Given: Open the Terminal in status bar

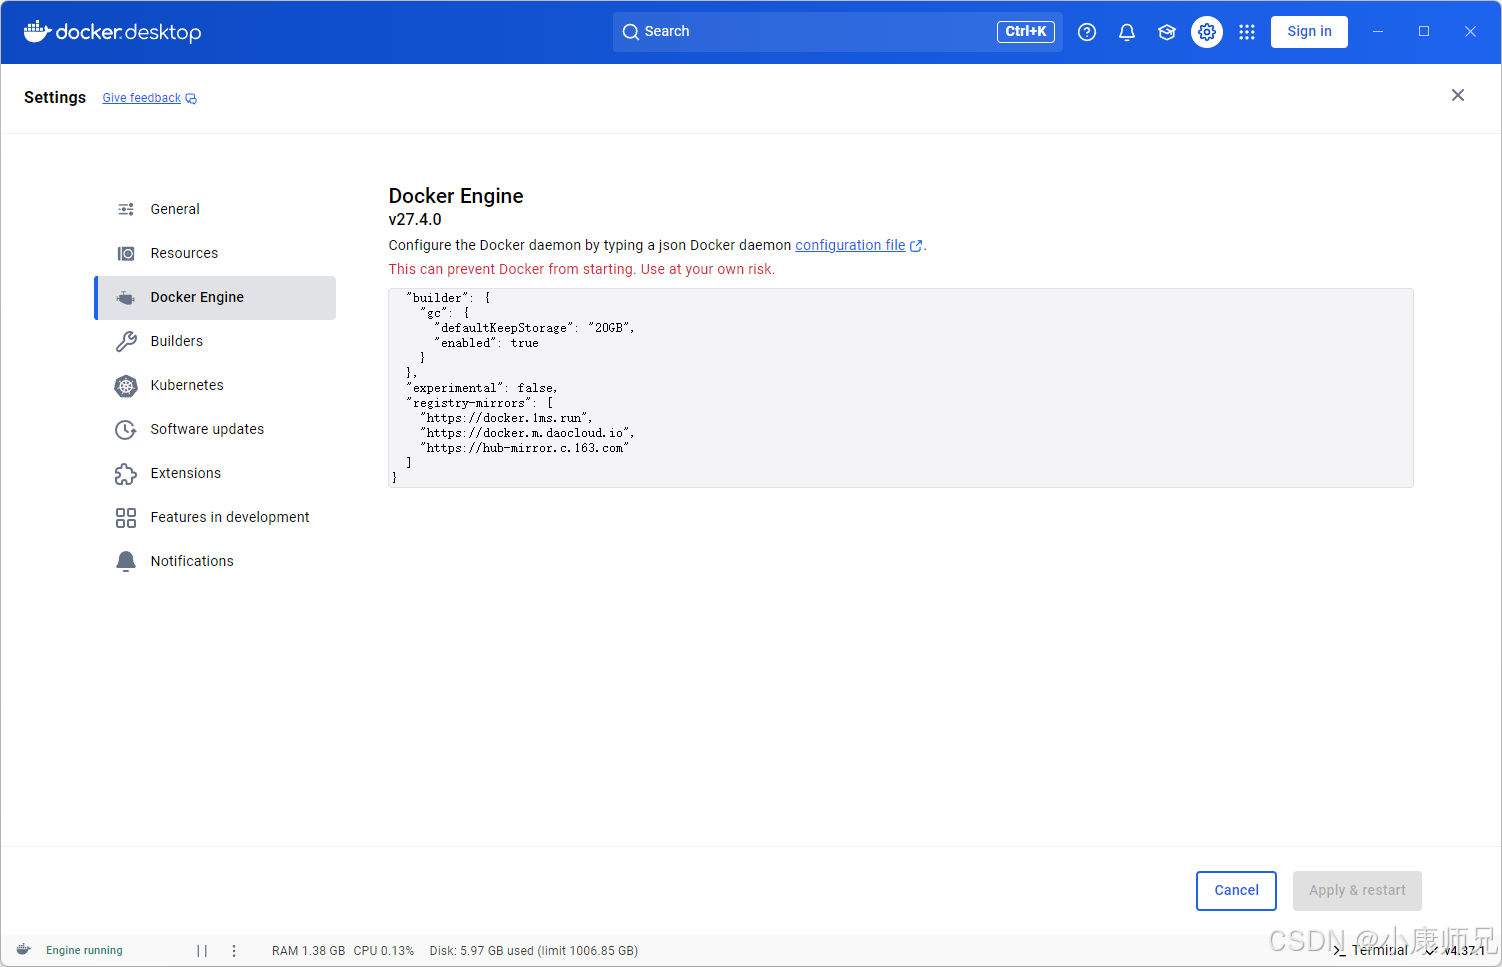Looking at the screenshot, I should (1370, 951).
